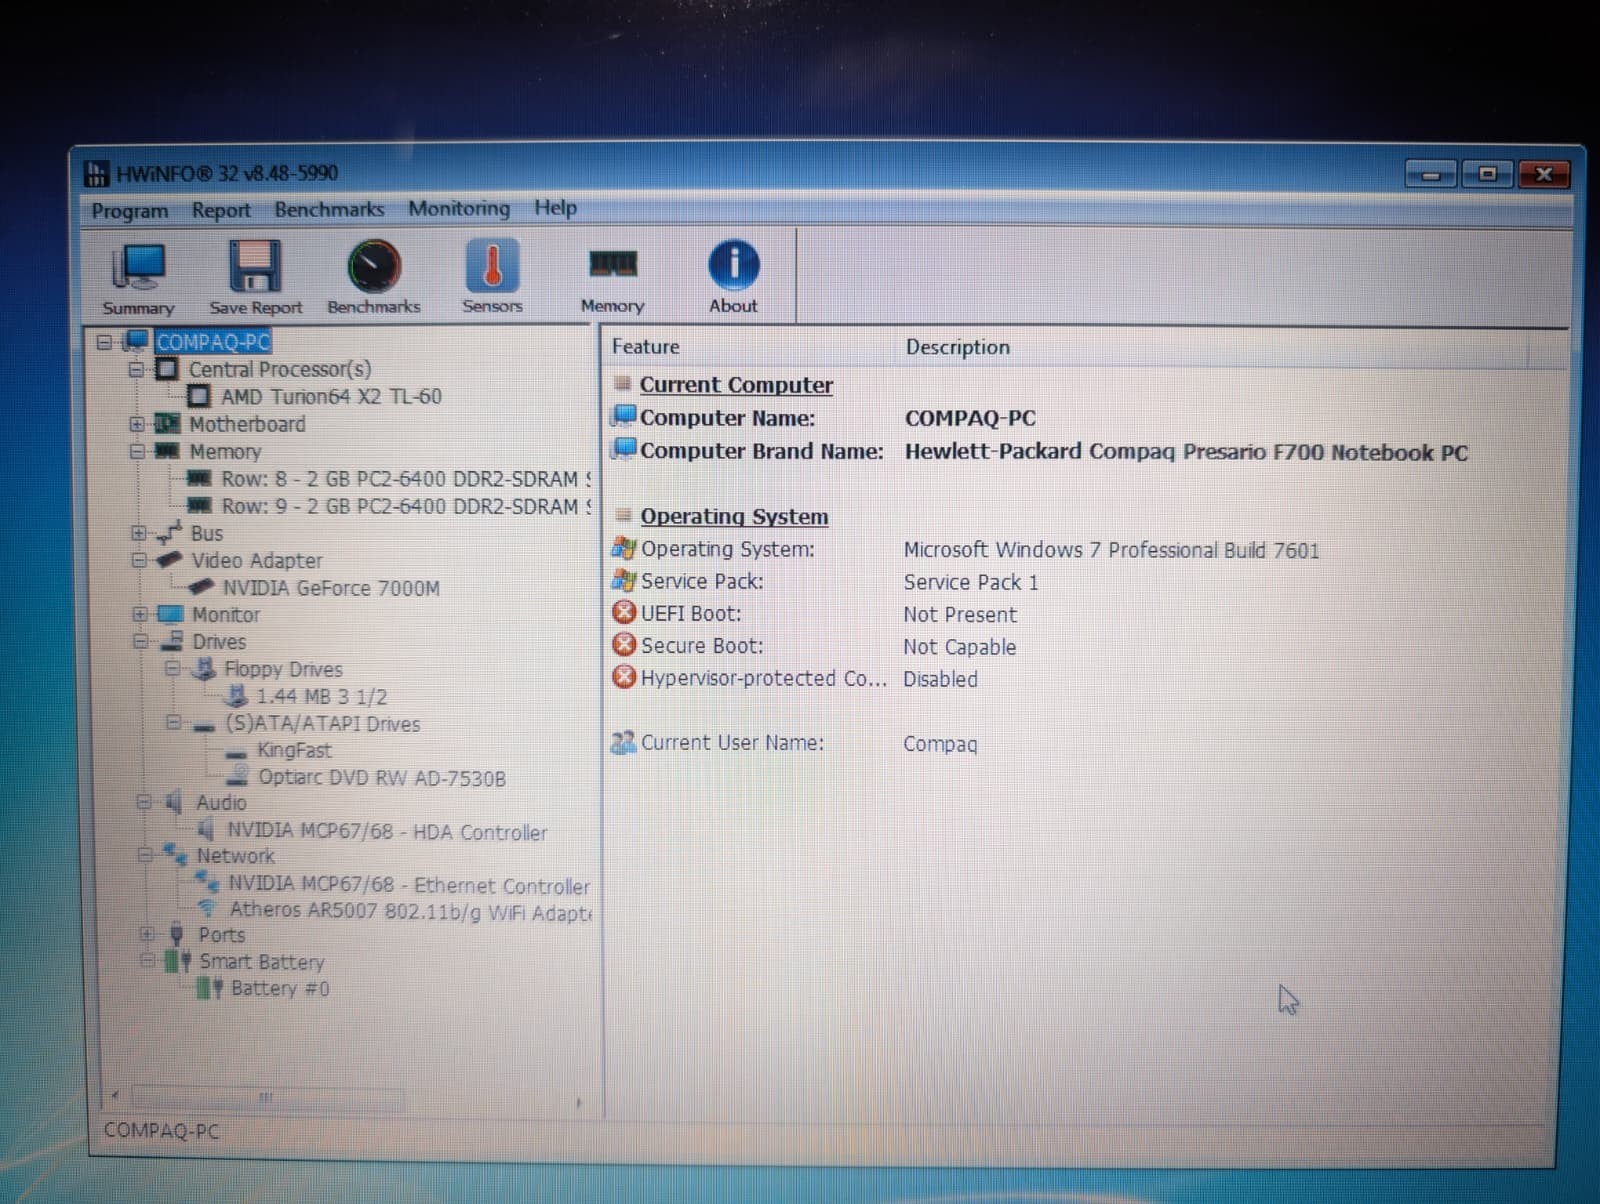Maximize the HWiNFO window
Screen dimensions: 1600x1204
point(1487,174)
